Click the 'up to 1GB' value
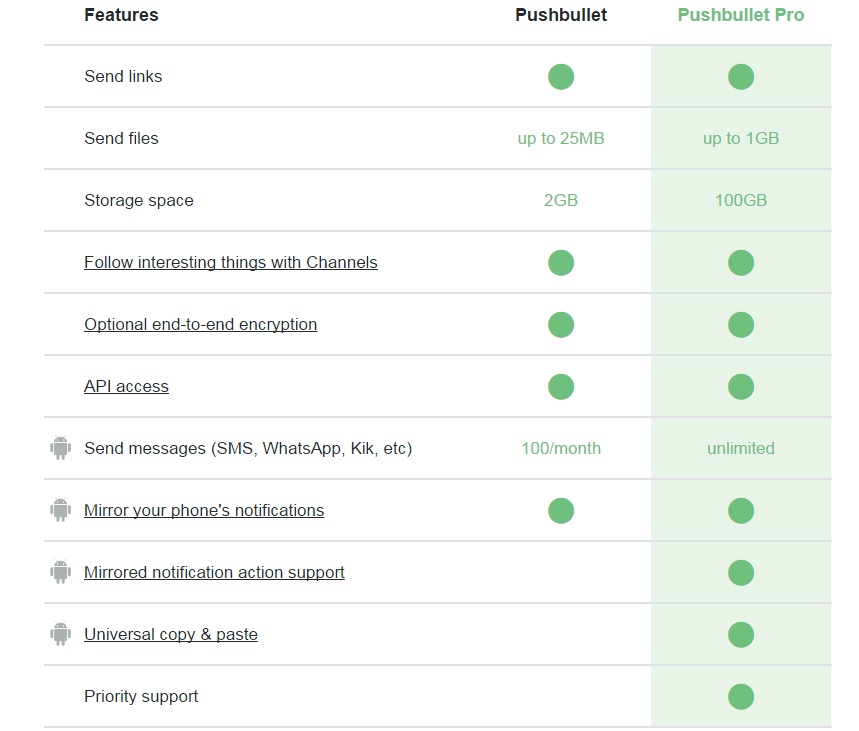This screenshot has width=859, height=731. [x=741, y=139]
